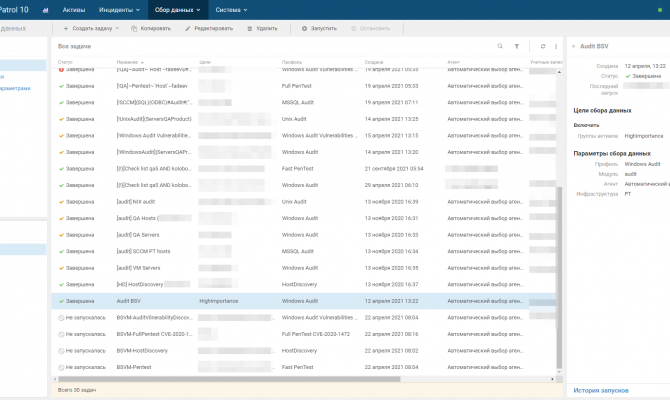Sort by the Агент column header

click(x=453, y=62)
